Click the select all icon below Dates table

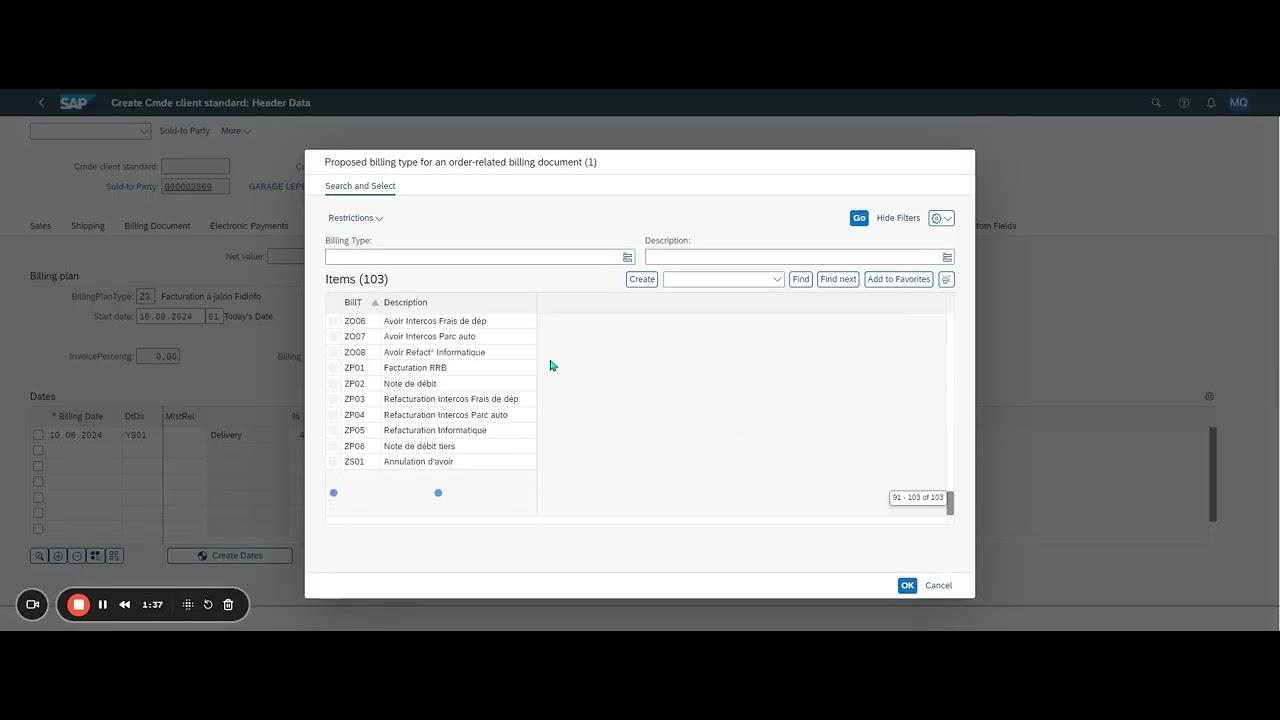coord(96,556)
